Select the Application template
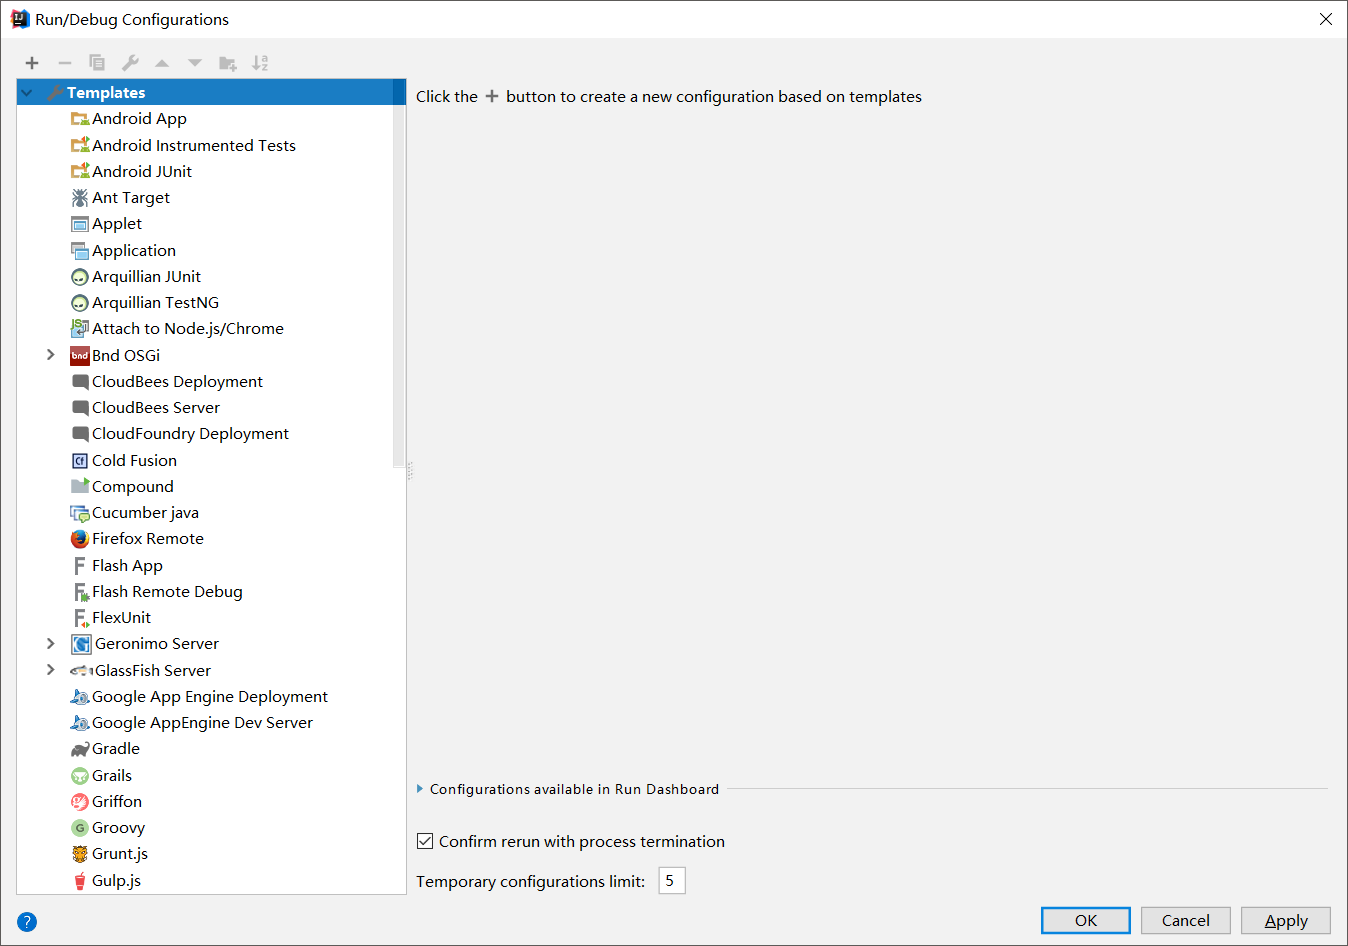1348x946 pixels. coord(134,251)
